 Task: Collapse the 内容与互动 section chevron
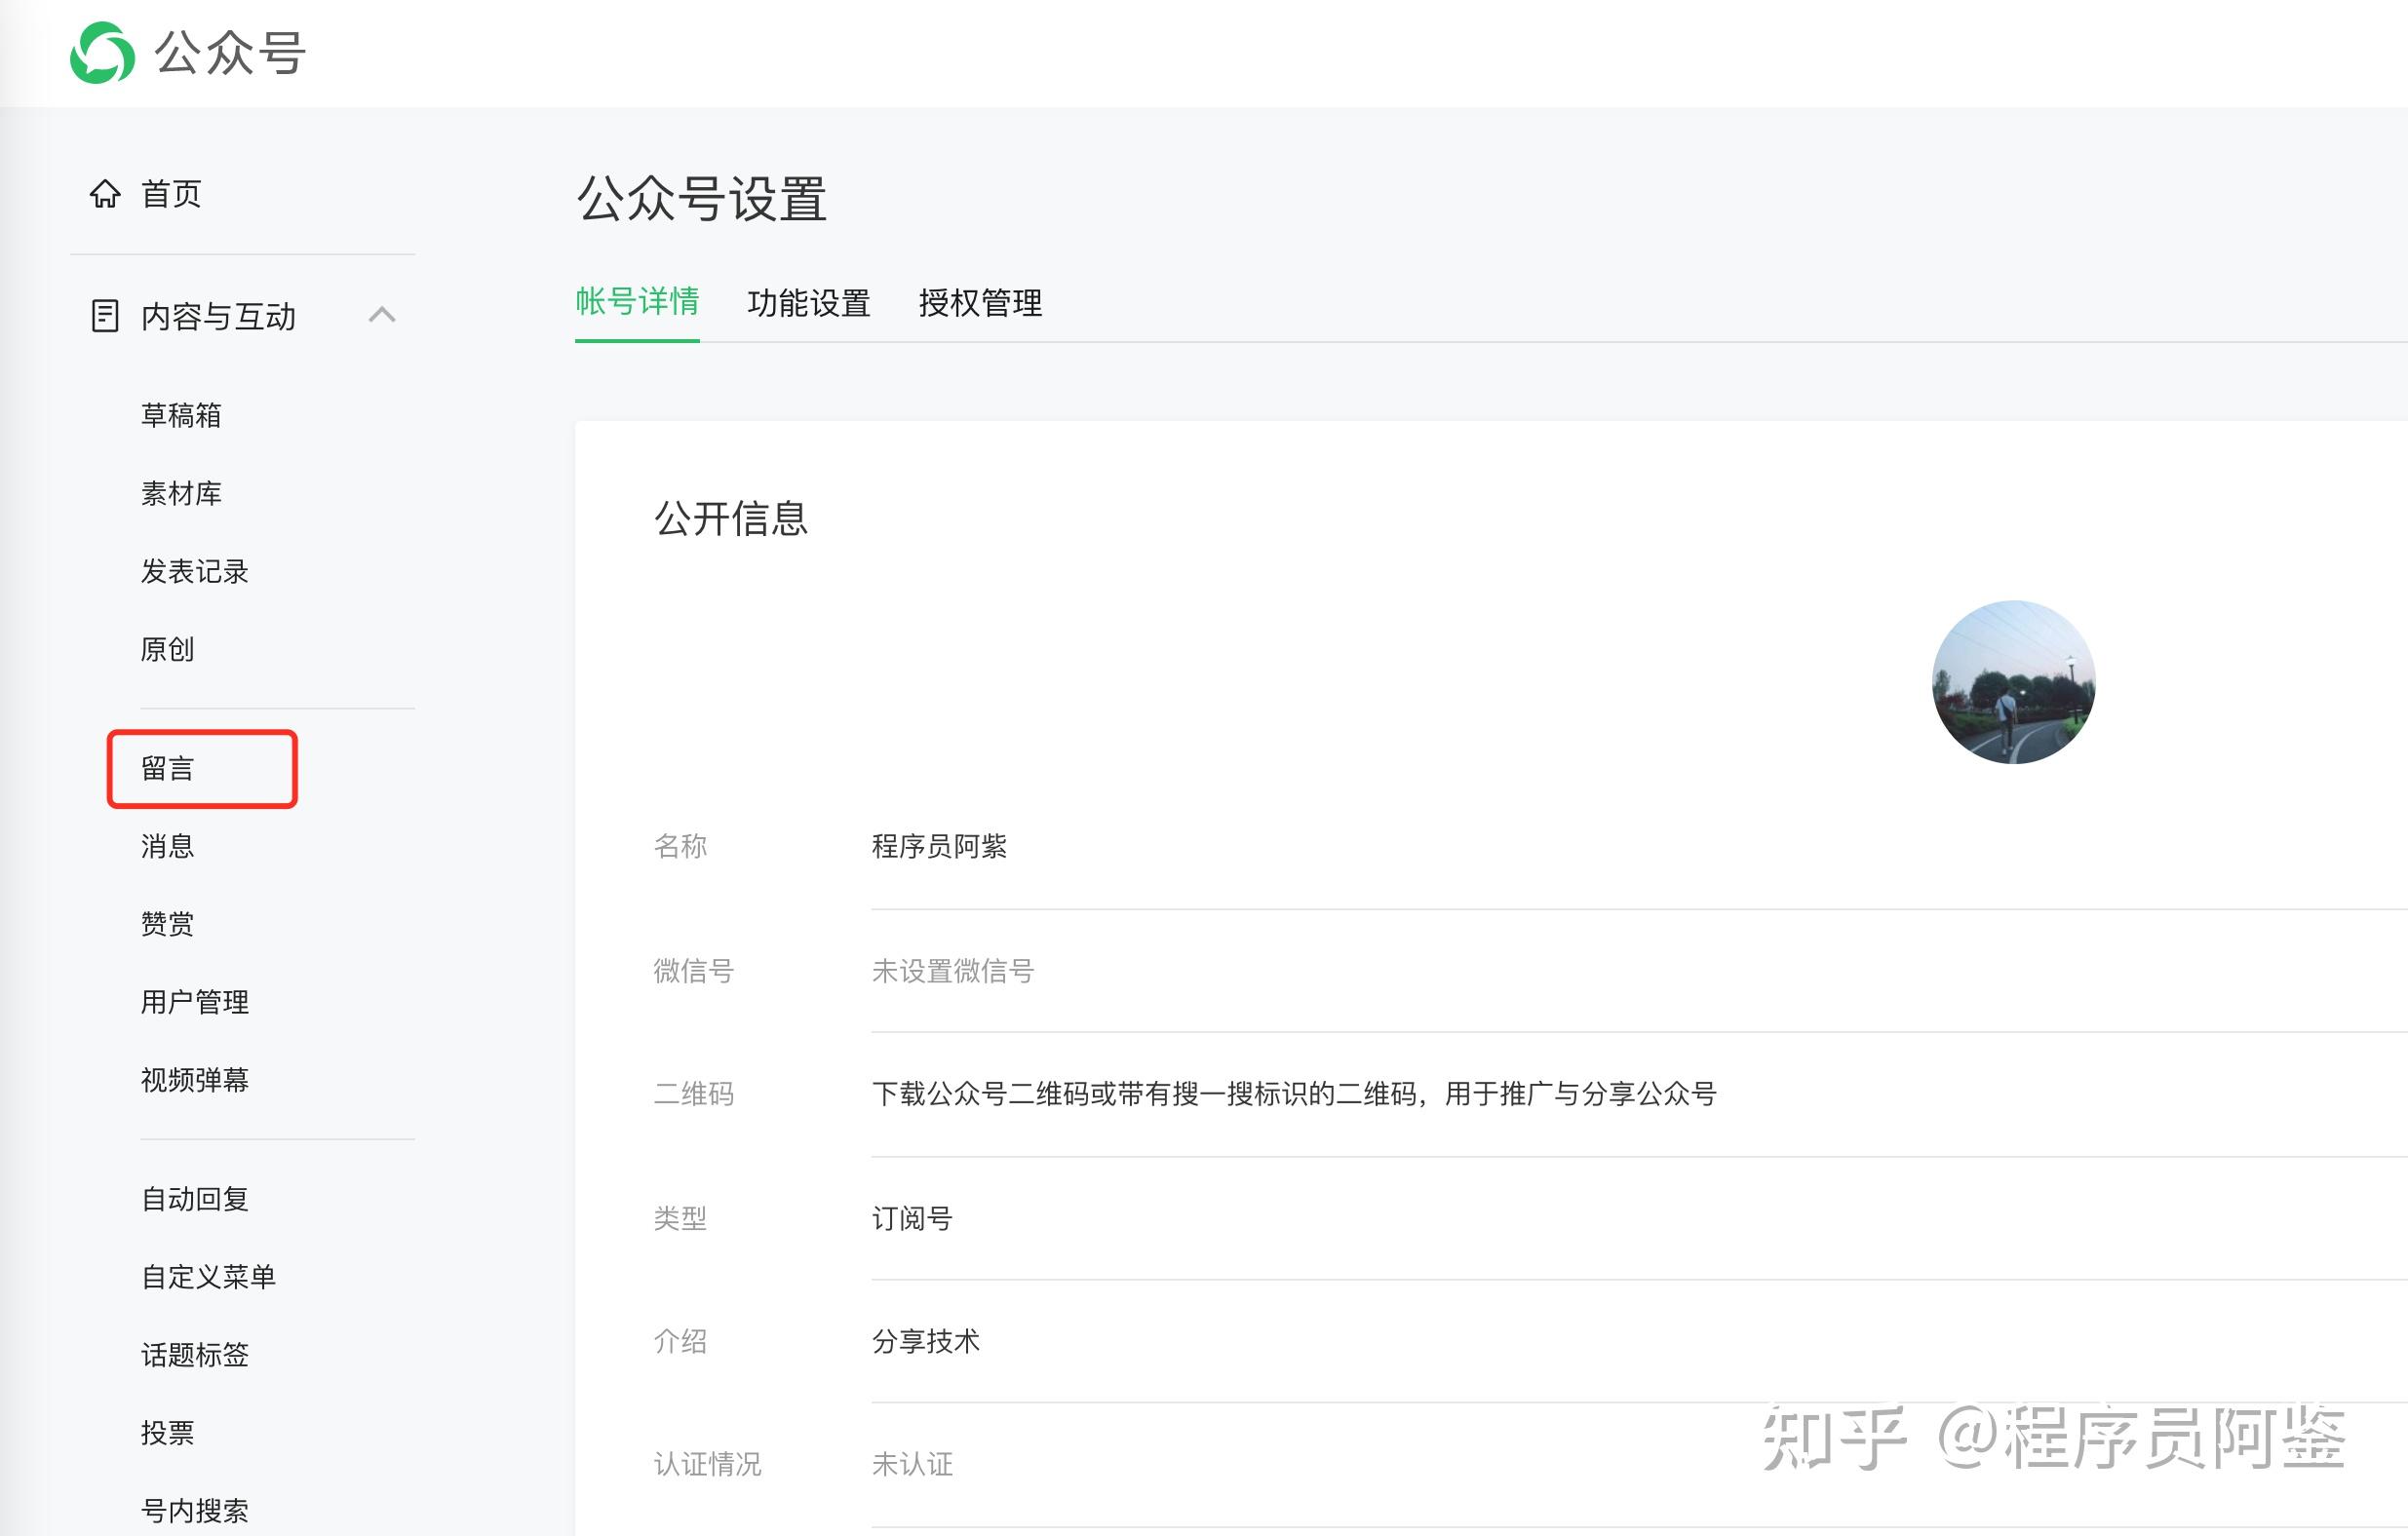coord(383,315)
